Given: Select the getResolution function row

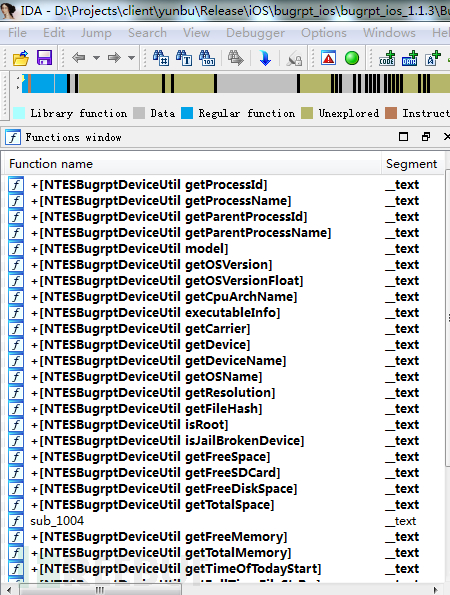Looking at the screenshot, I should coord(224,393).
